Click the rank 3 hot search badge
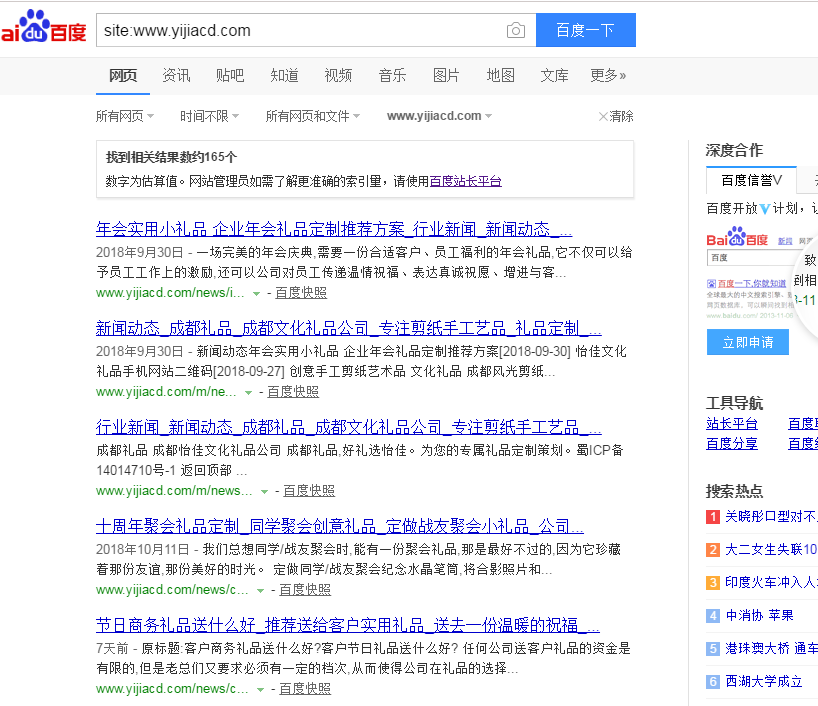Viewport: 818px width, 706px height. tap(713, 583)
